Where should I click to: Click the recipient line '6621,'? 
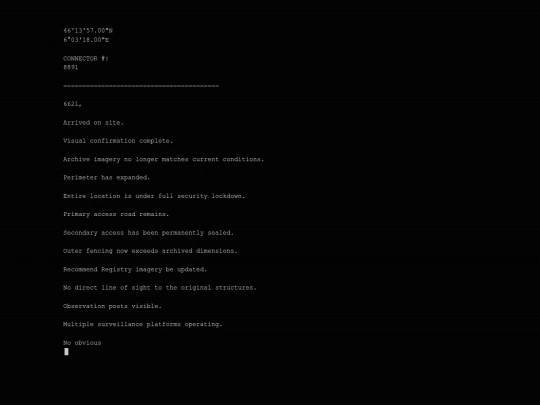(x=72, y=104)
